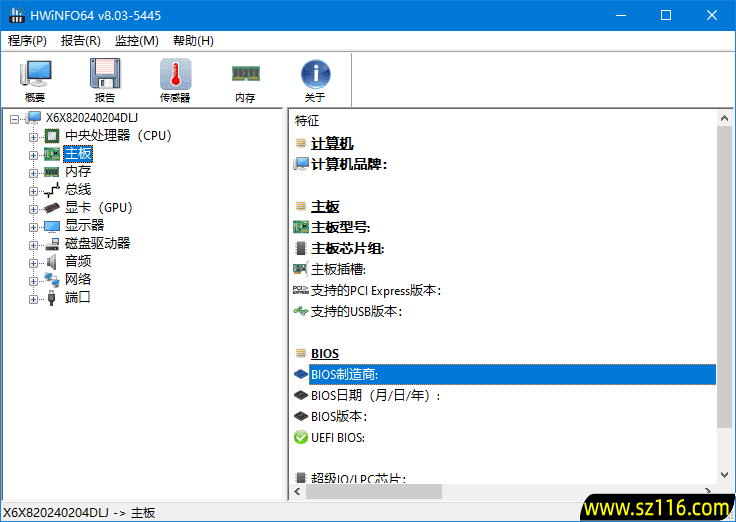Image resolution: width=736 pixels, height=522 pixels.
Task: Click the motherboard icon next to 主板
Action: [x=52, y=154]
